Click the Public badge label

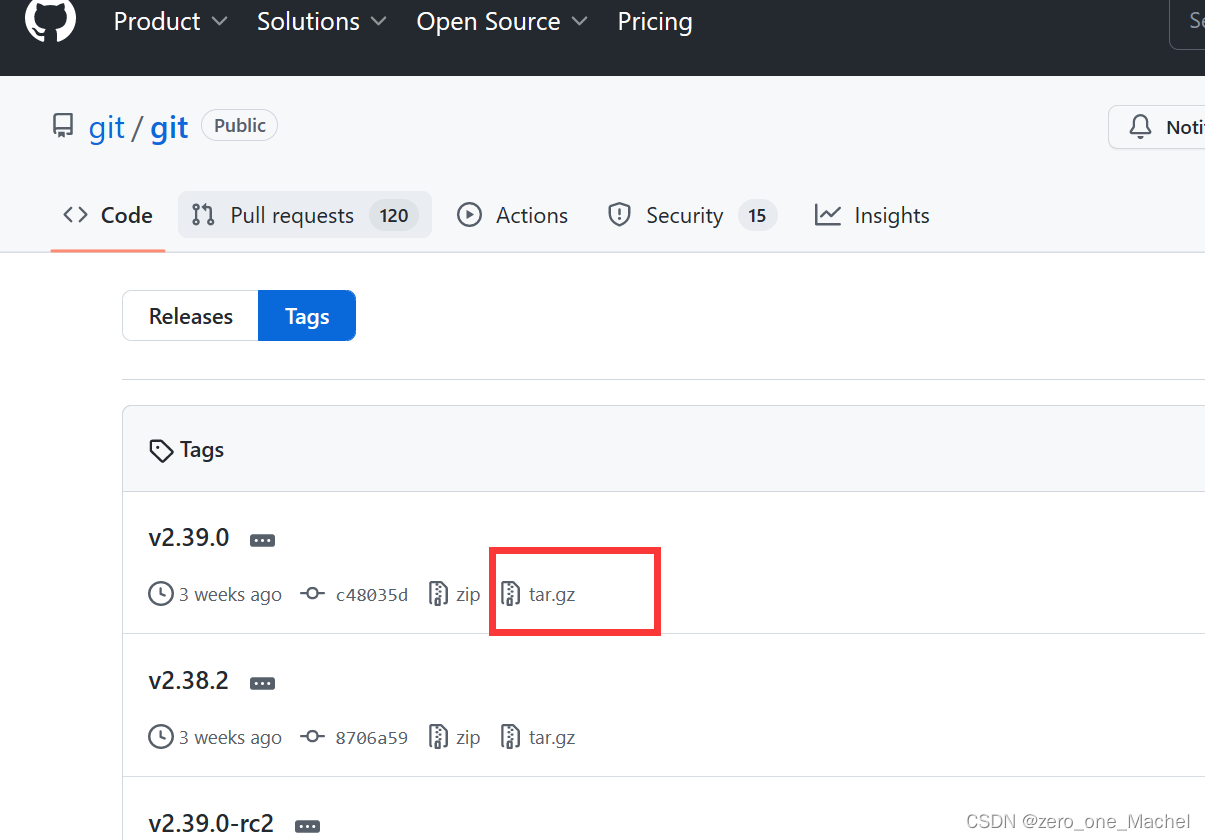coord(240,125)
